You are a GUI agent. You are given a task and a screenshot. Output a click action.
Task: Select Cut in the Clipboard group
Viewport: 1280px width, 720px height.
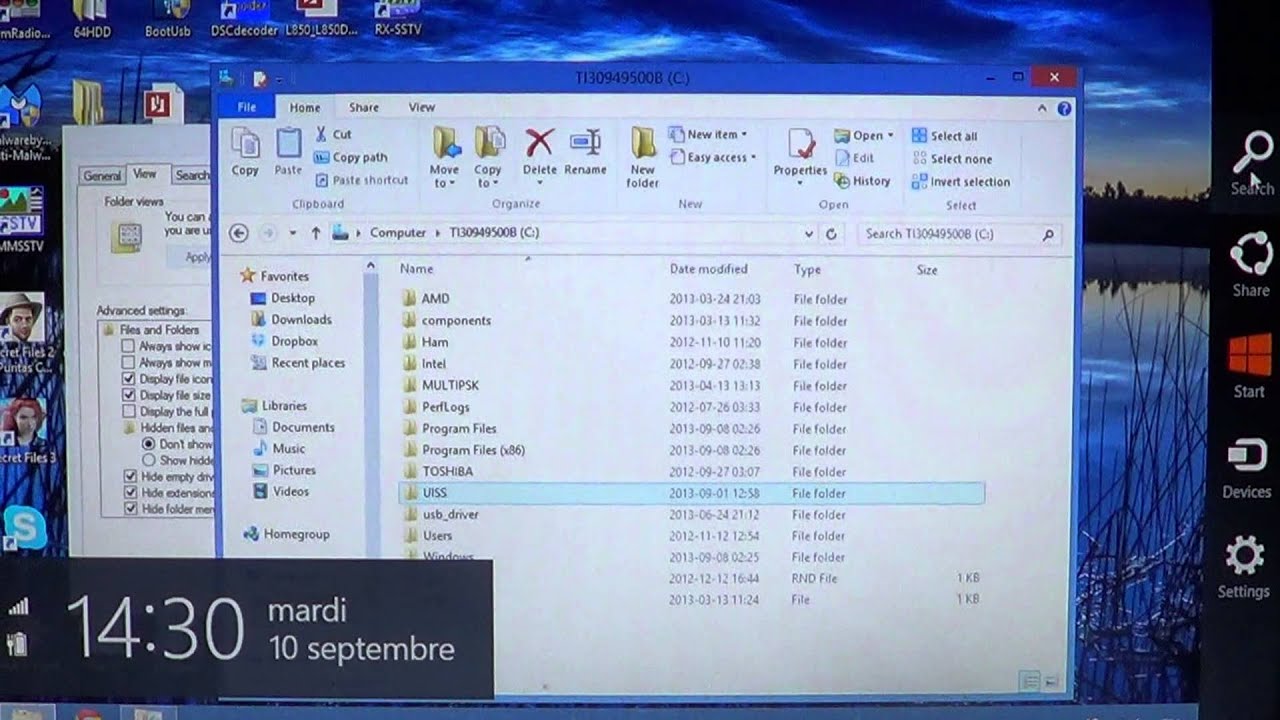(333, 134)
